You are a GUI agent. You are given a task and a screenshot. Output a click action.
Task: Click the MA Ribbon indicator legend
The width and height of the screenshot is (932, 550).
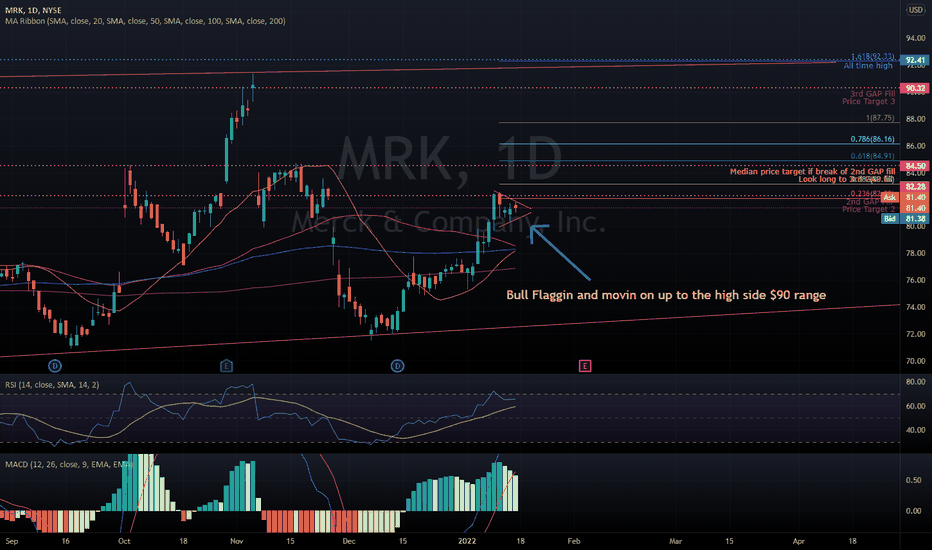point(145,21)
